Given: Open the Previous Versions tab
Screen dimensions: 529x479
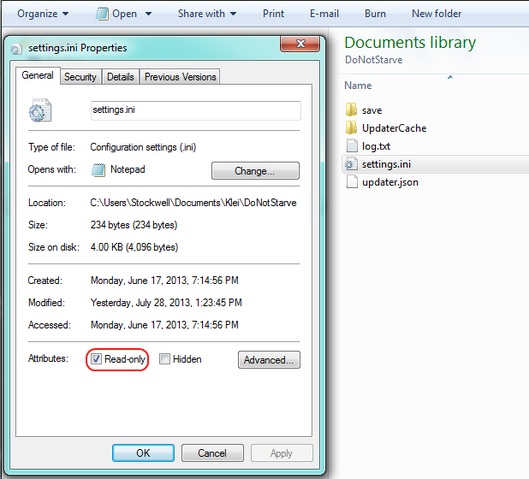Looking at the screenshot, I should pos(180,77).
